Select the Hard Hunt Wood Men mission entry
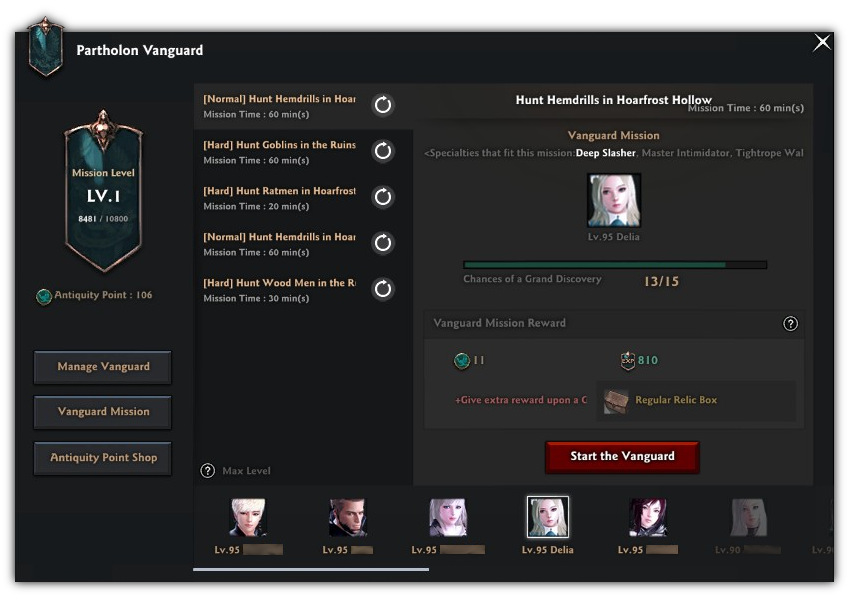 pos(303,290)
